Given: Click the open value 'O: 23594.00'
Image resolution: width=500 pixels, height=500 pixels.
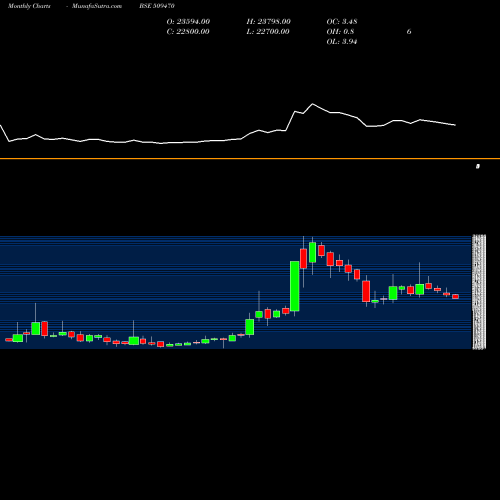Looking at the screenshot, I should pyautogui.click(x=188, y=22).
